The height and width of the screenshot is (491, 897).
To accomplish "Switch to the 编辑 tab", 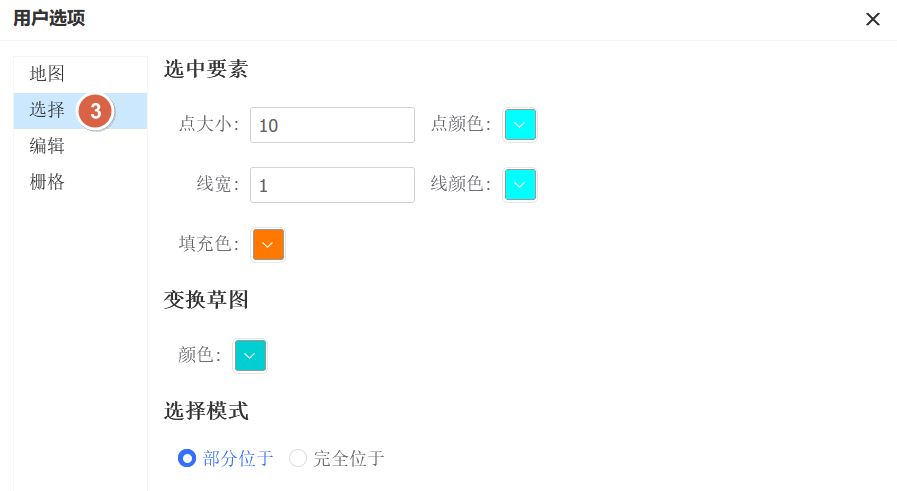I will tap(47, 146).
